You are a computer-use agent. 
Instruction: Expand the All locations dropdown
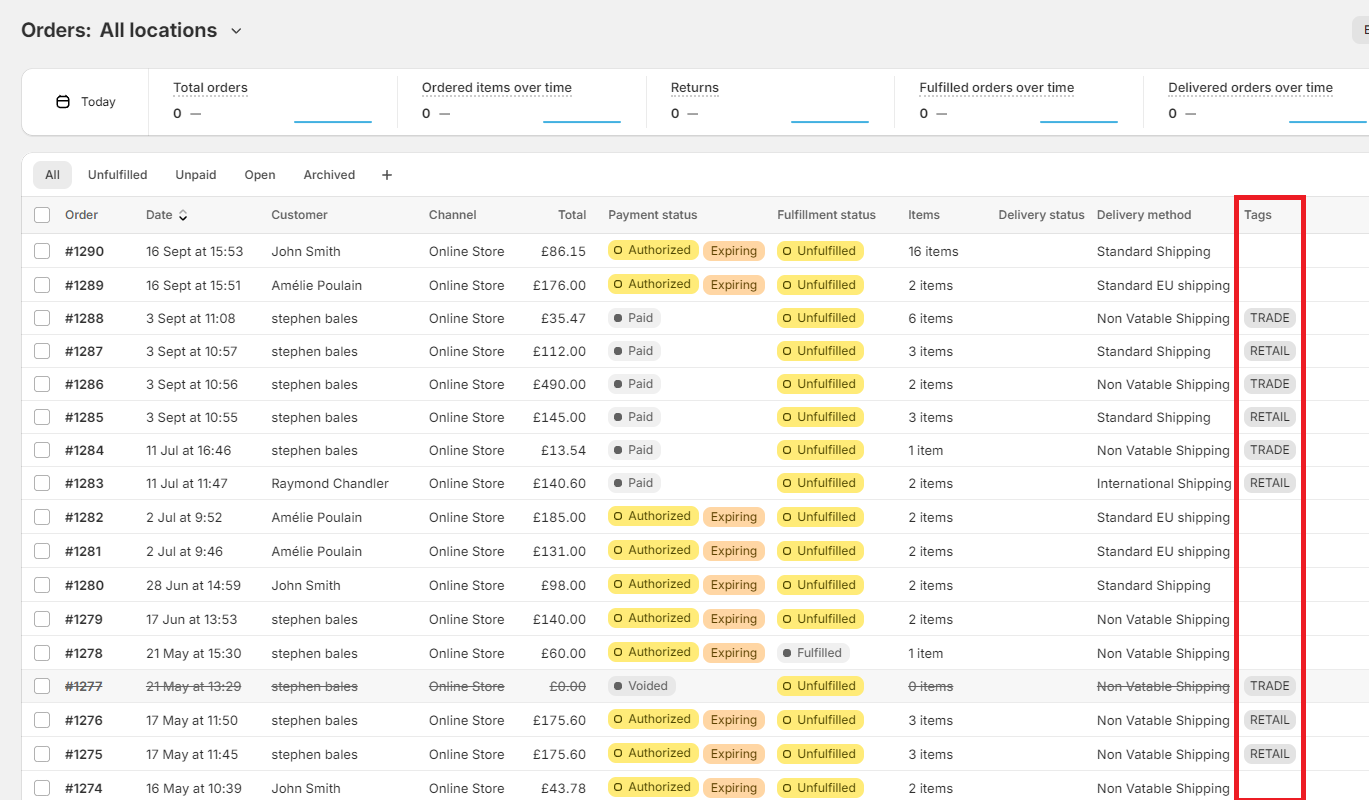coord(236,31)
